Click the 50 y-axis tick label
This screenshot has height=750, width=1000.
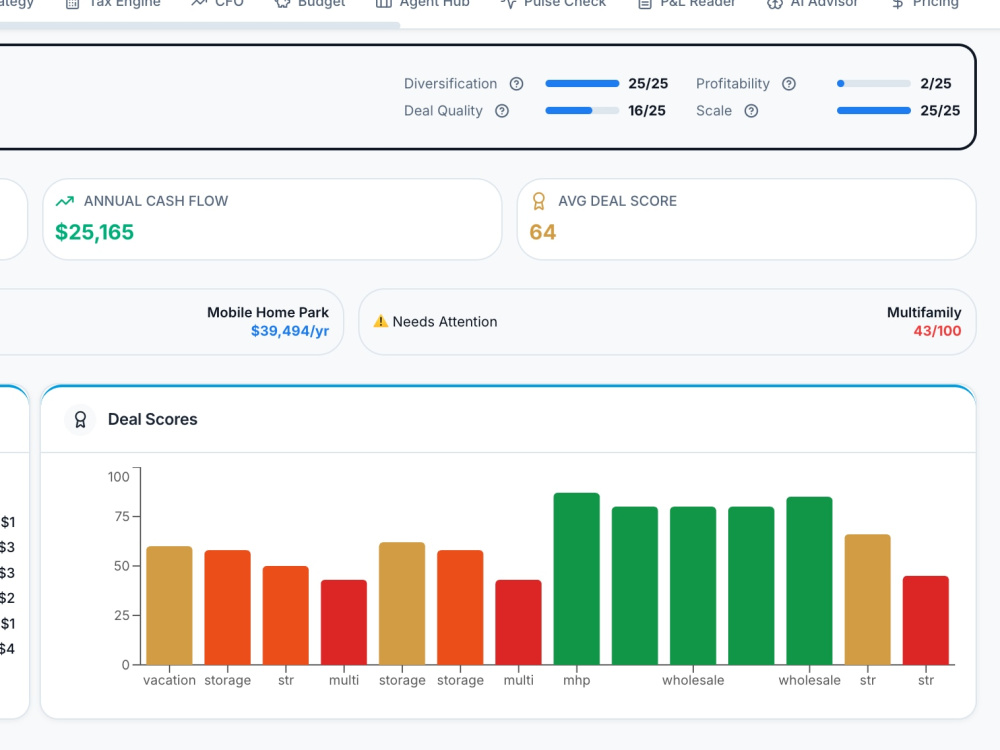pos(122,566)
